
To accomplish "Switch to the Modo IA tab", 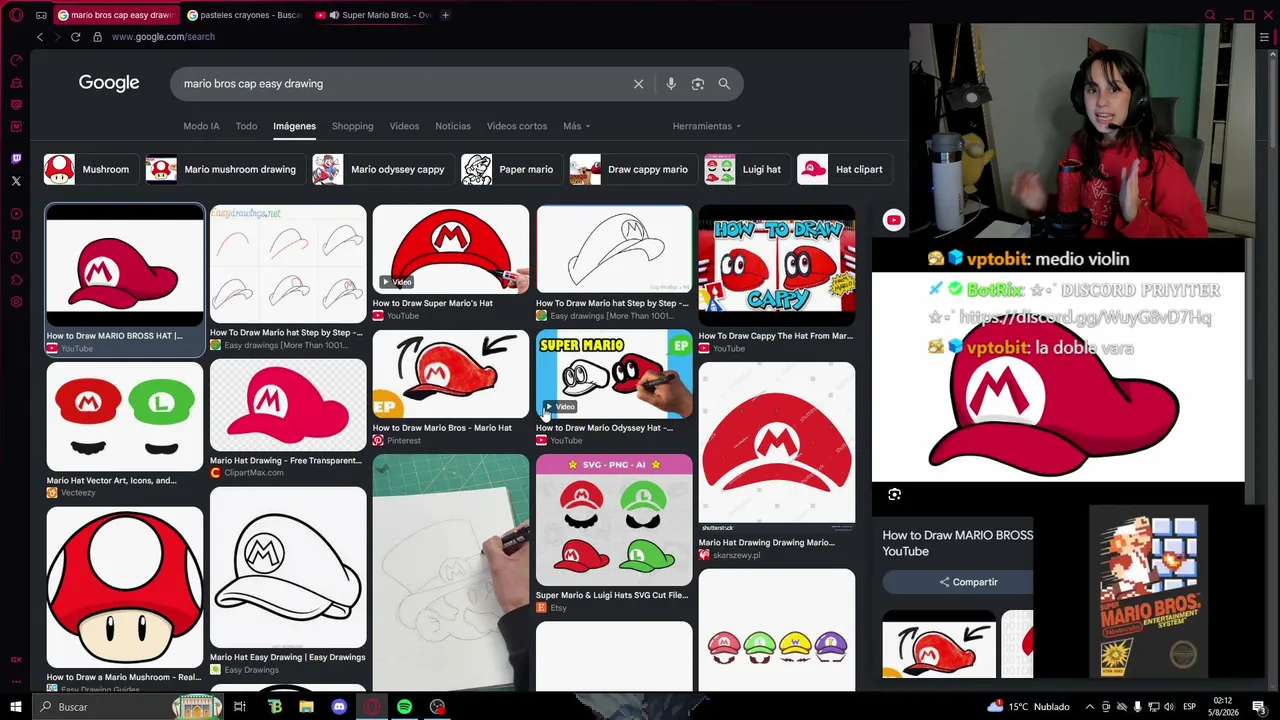I will coord(201,126).
